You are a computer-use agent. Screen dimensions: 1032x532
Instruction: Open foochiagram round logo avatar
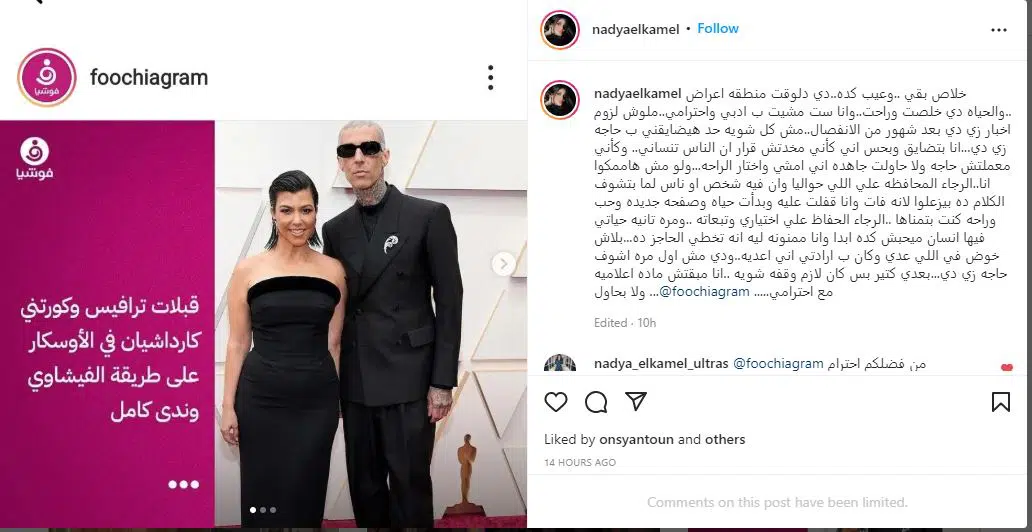click(x=47, y=77)
